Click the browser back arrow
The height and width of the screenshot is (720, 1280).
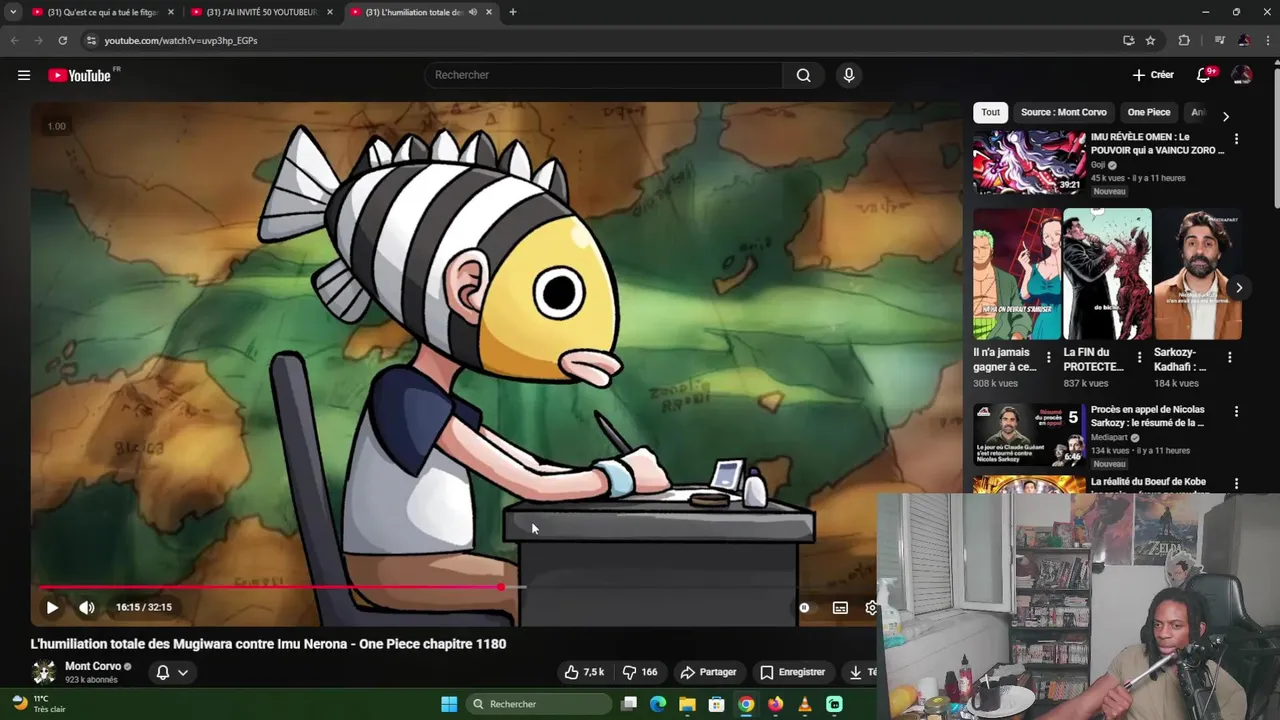14,40
